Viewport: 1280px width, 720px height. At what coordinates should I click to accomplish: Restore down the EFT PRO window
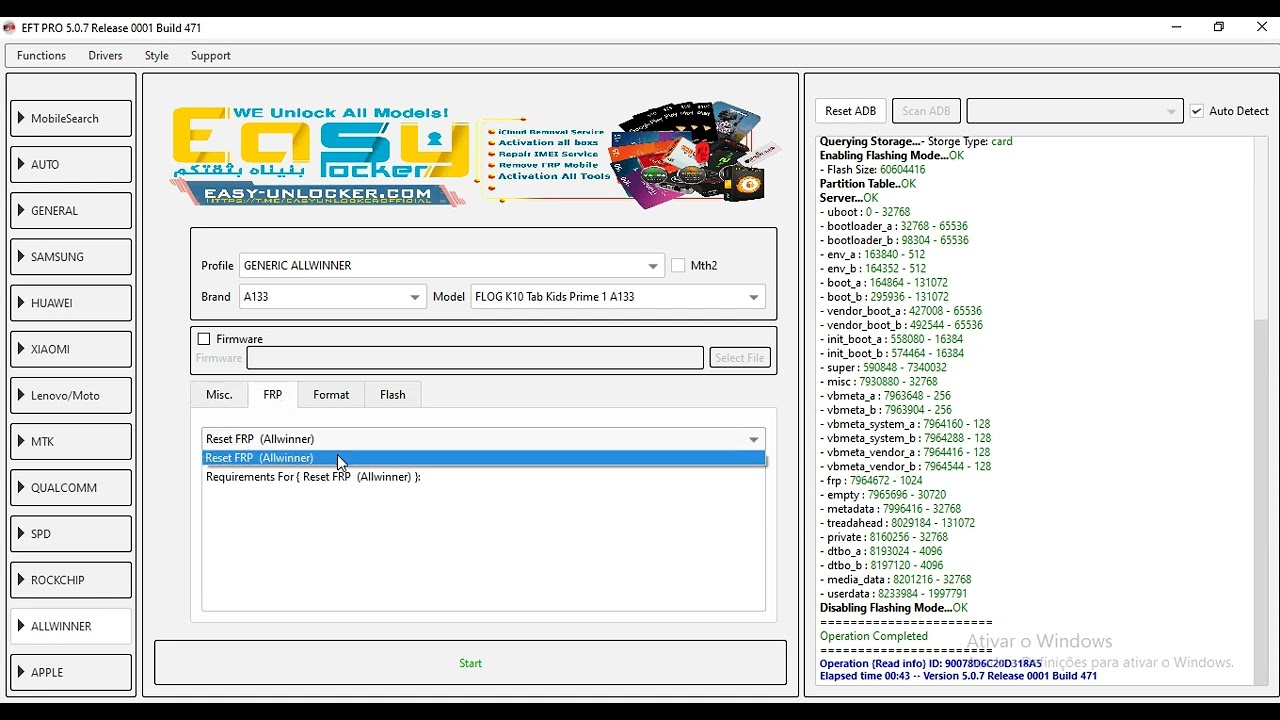pyautogui.click(x=1219, y=28)
